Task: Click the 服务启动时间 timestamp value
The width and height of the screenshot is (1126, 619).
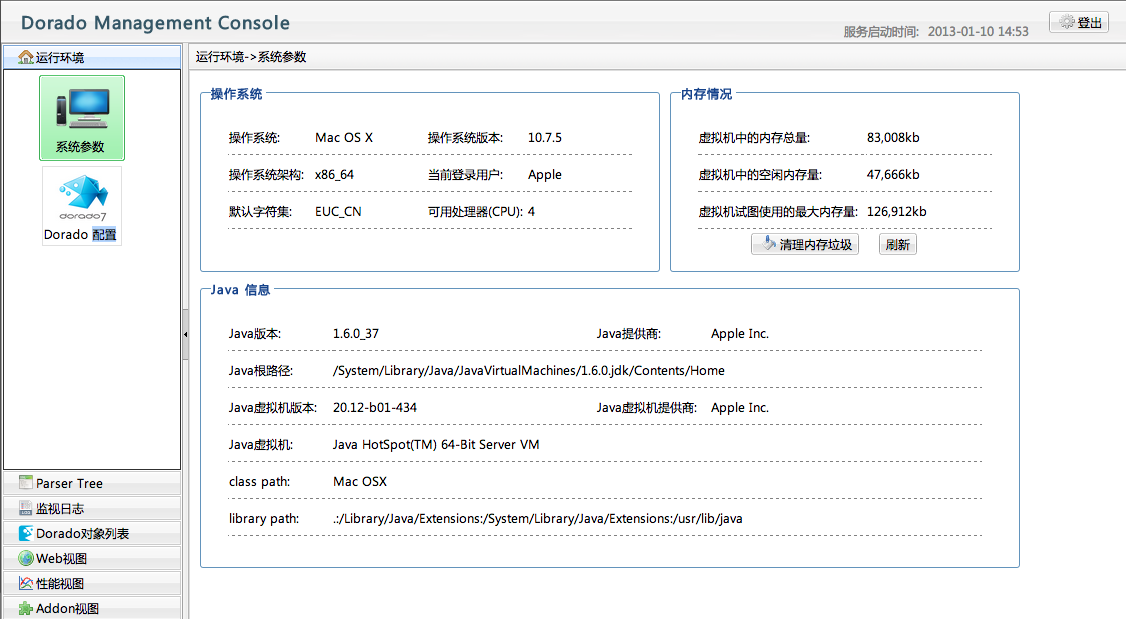Action: (x=977, y=31)
